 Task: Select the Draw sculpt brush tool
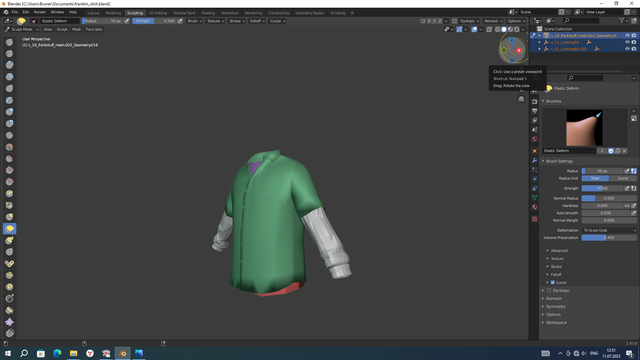pyautogui.click(x=9, y=42)
